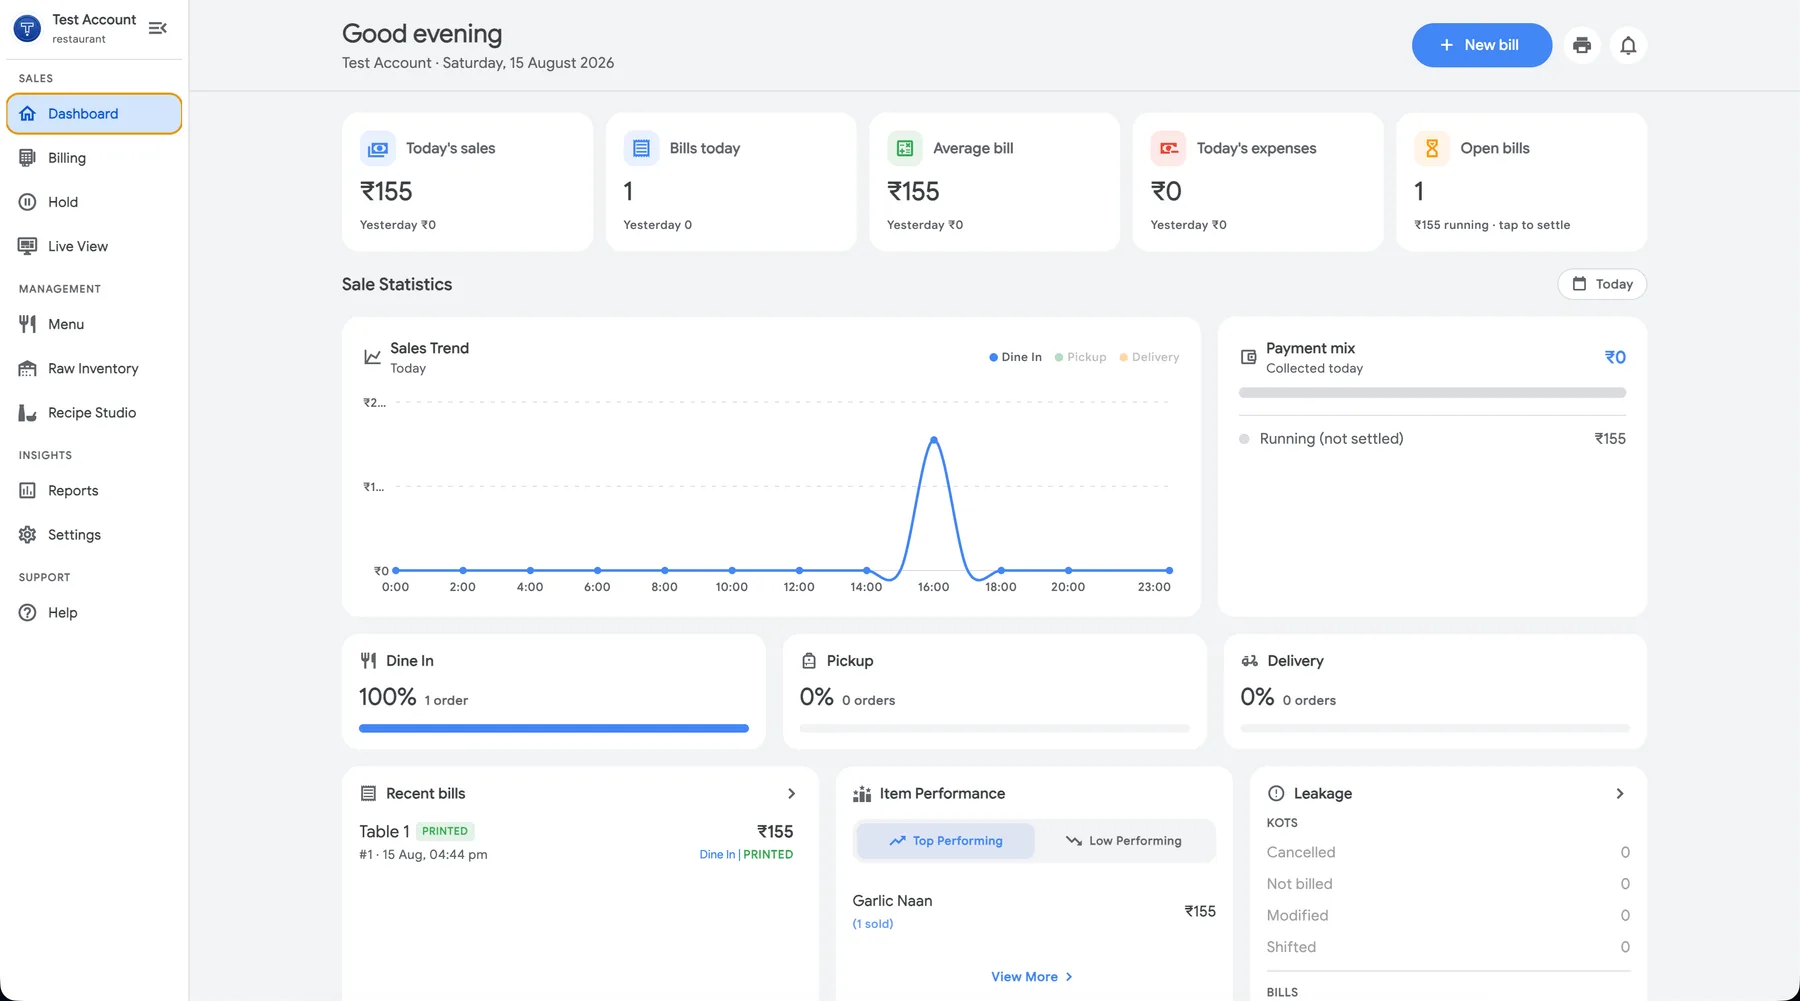Viewport: 1800px width, 1001px height.
Task: Expand Recent bills with chevron arrow
Action: click(791, 794)
